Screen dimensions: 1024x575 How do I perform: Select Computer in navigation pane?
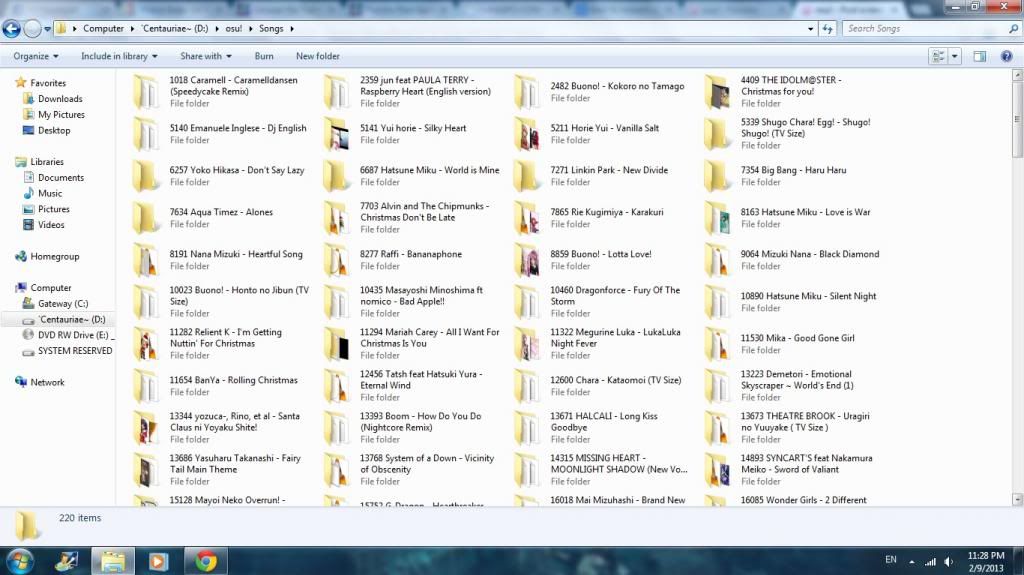coord(50,288)
